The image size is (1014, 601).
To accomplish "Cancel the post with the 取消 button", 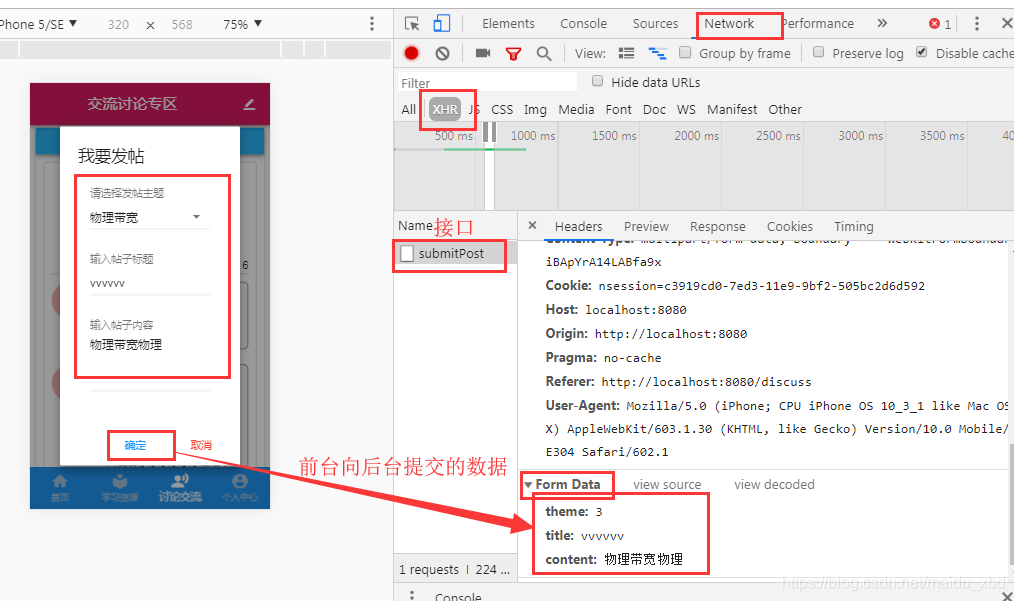I will click(x=201, y=445).
